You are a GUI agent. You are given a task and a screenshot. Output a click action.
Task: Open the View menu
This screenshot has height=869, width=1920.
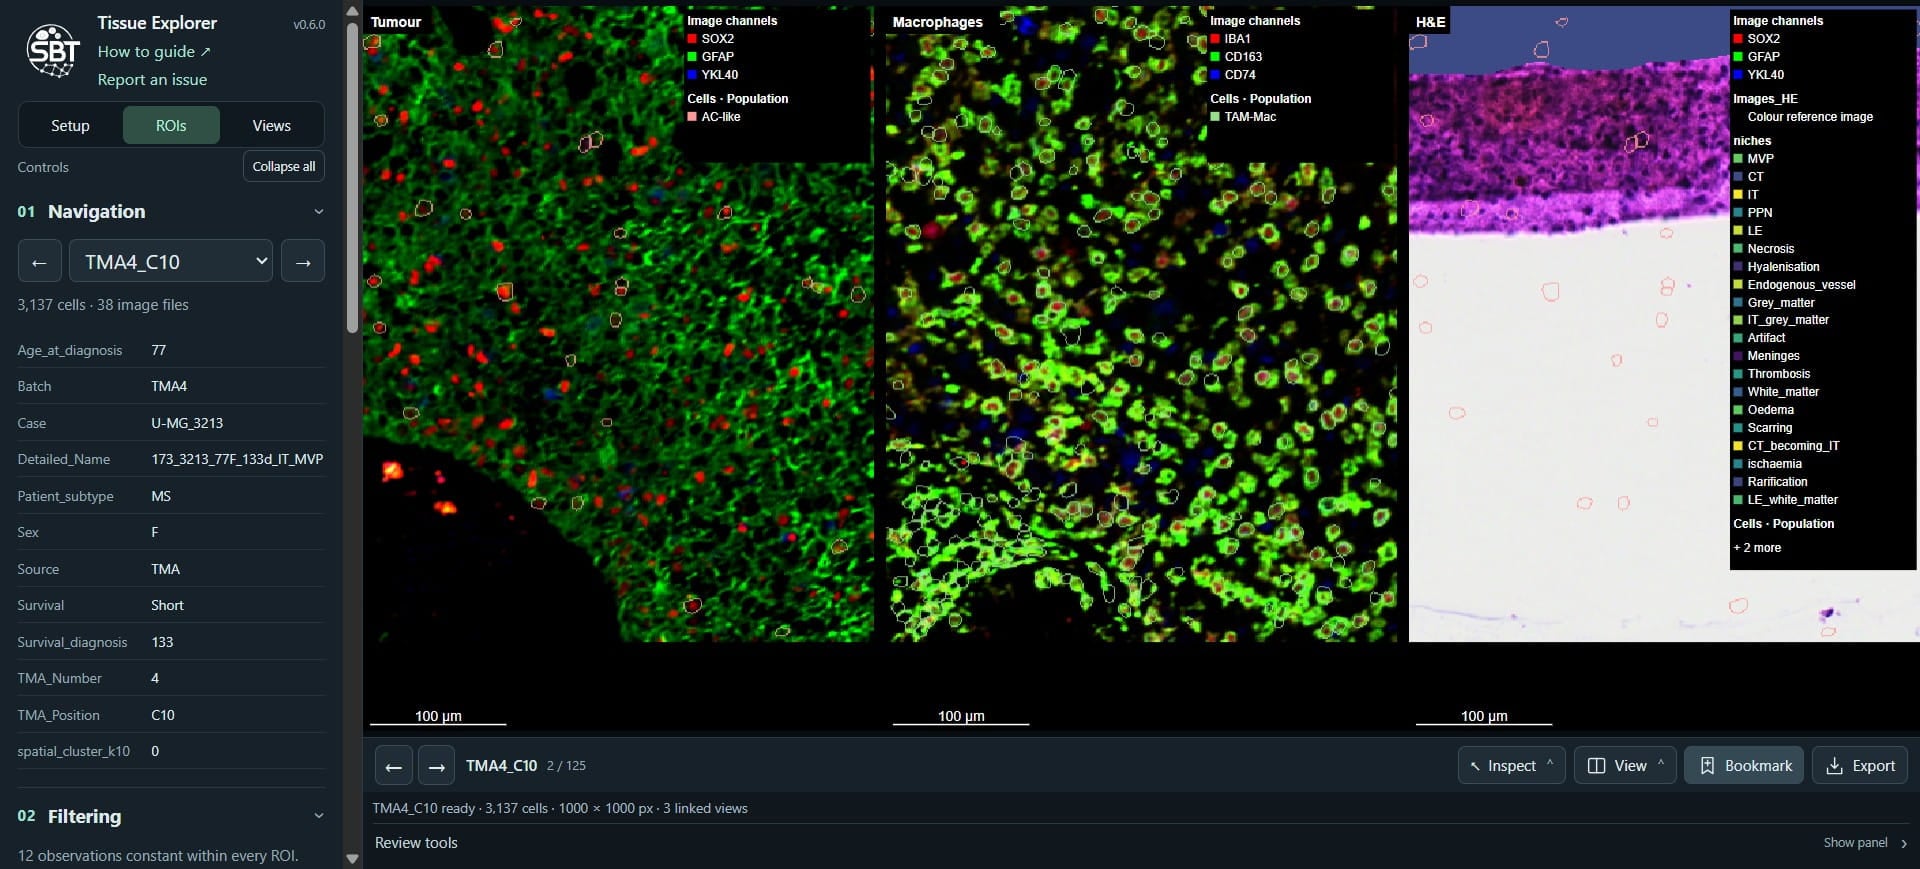pos(1625,766)
